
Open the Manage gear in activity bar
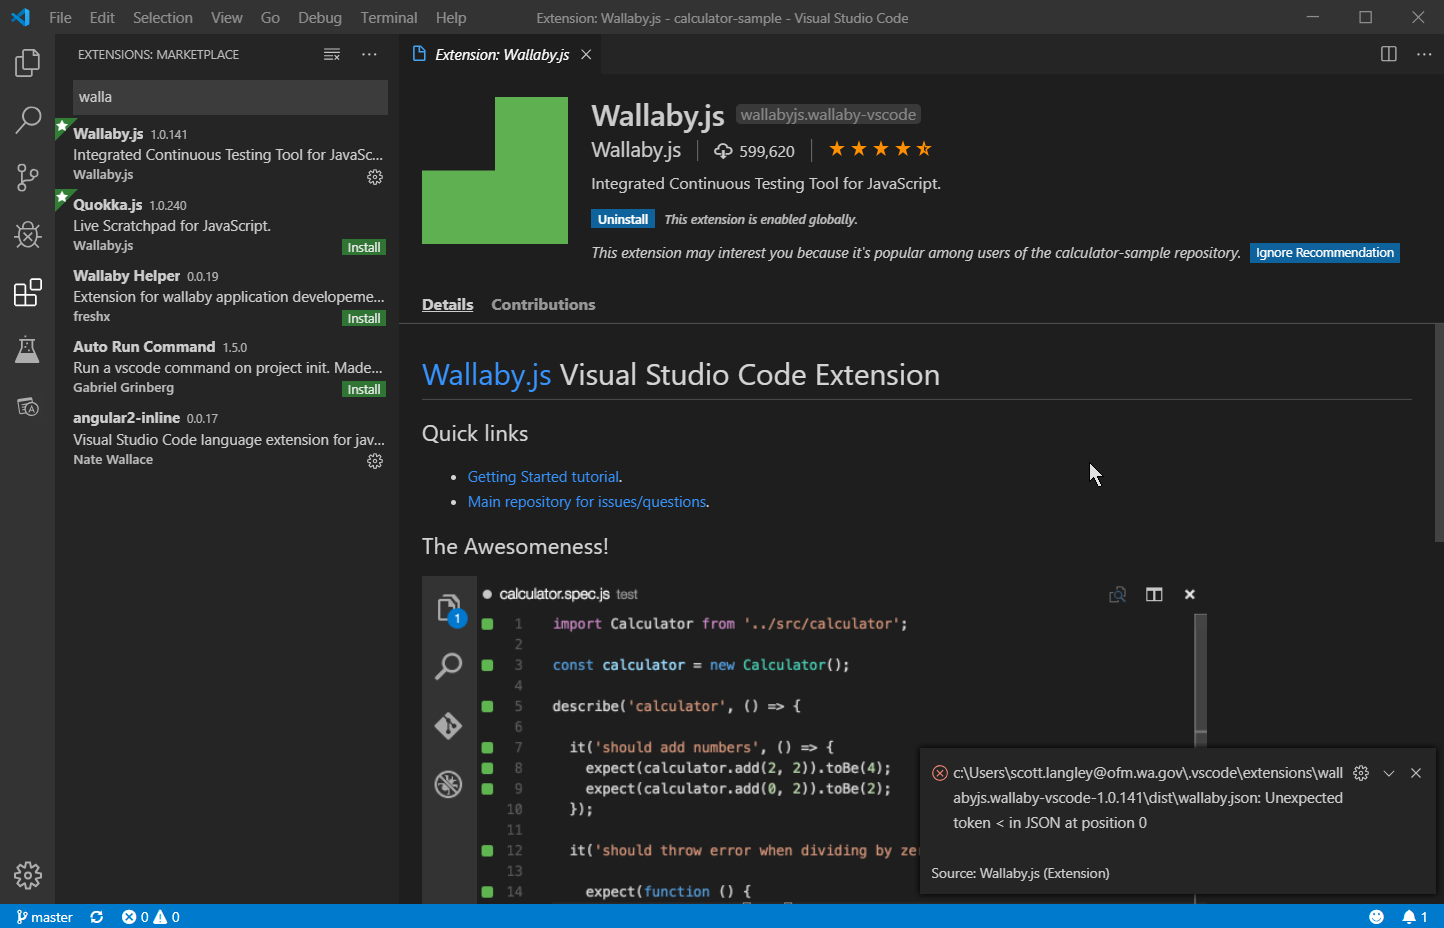coord(28,875)
